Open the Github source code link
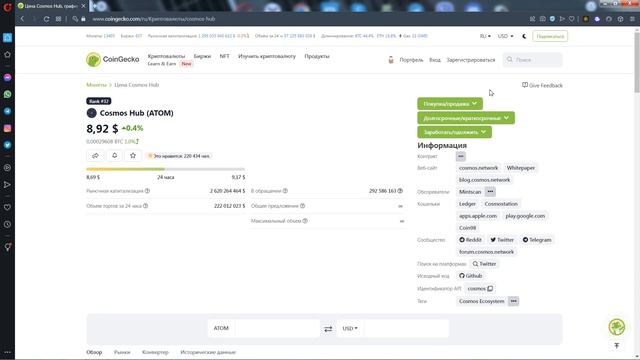The image size is (640, 360). click(x=471, y=276)
